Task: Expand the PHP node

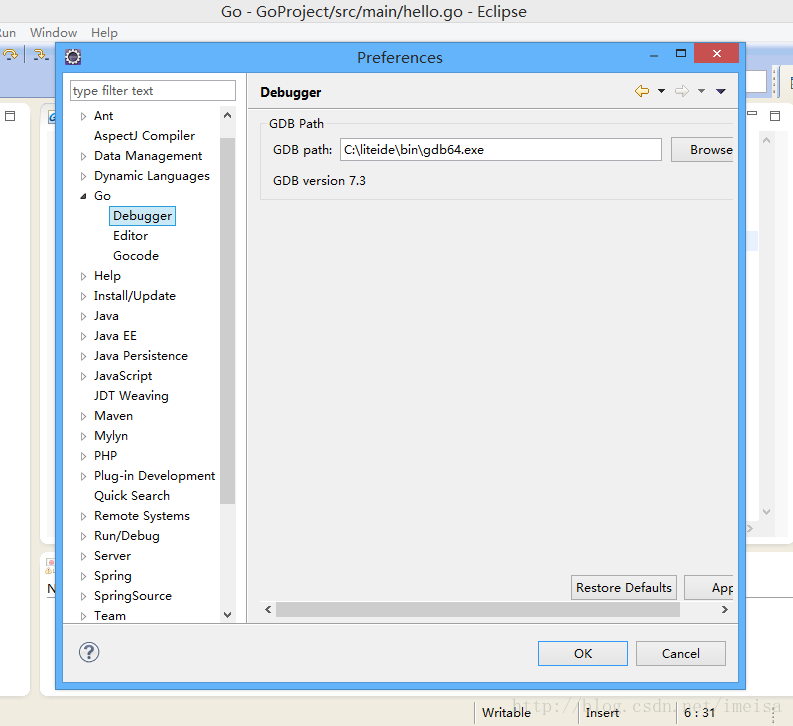Action: 83,456
